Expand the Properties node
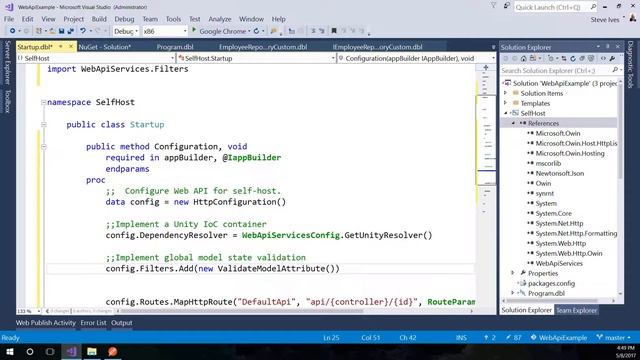Viewport: 640px width, 360px height. [x=513, y=273]
